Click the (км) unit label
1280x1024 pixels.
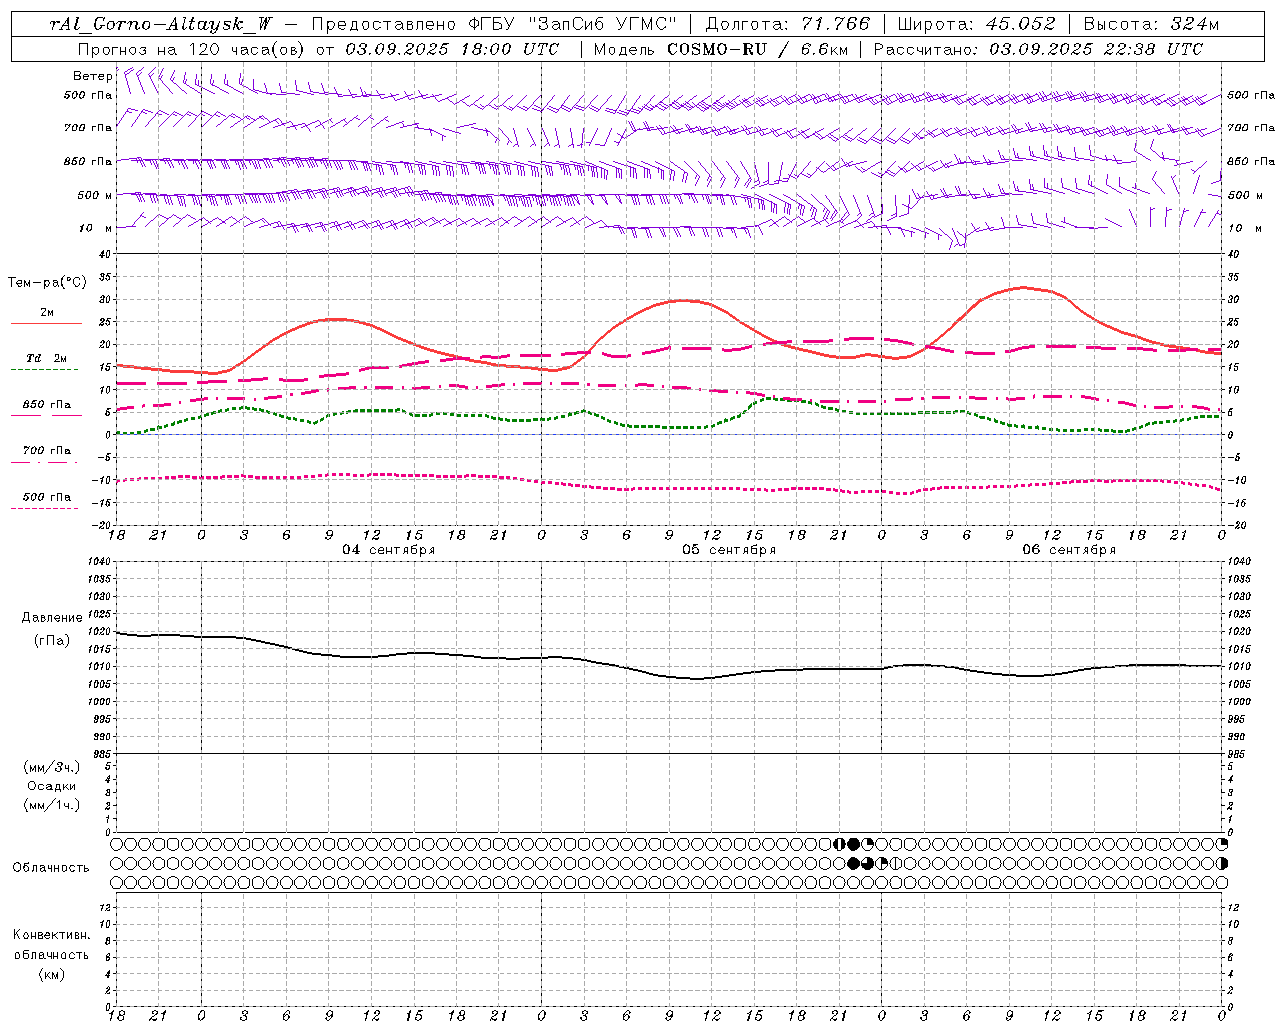pos(52,974)
